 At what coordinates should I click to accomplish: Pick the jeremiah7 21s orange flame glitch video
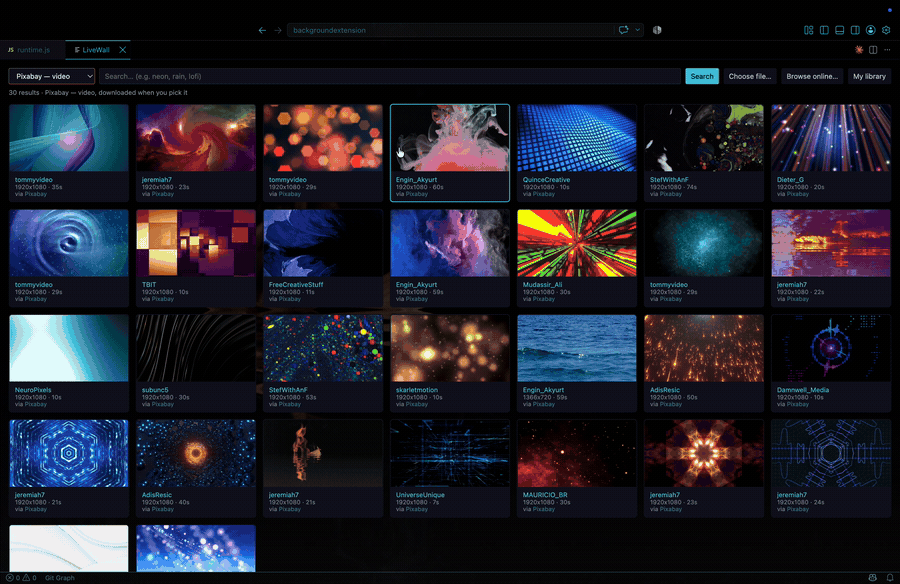coord(323,468)
